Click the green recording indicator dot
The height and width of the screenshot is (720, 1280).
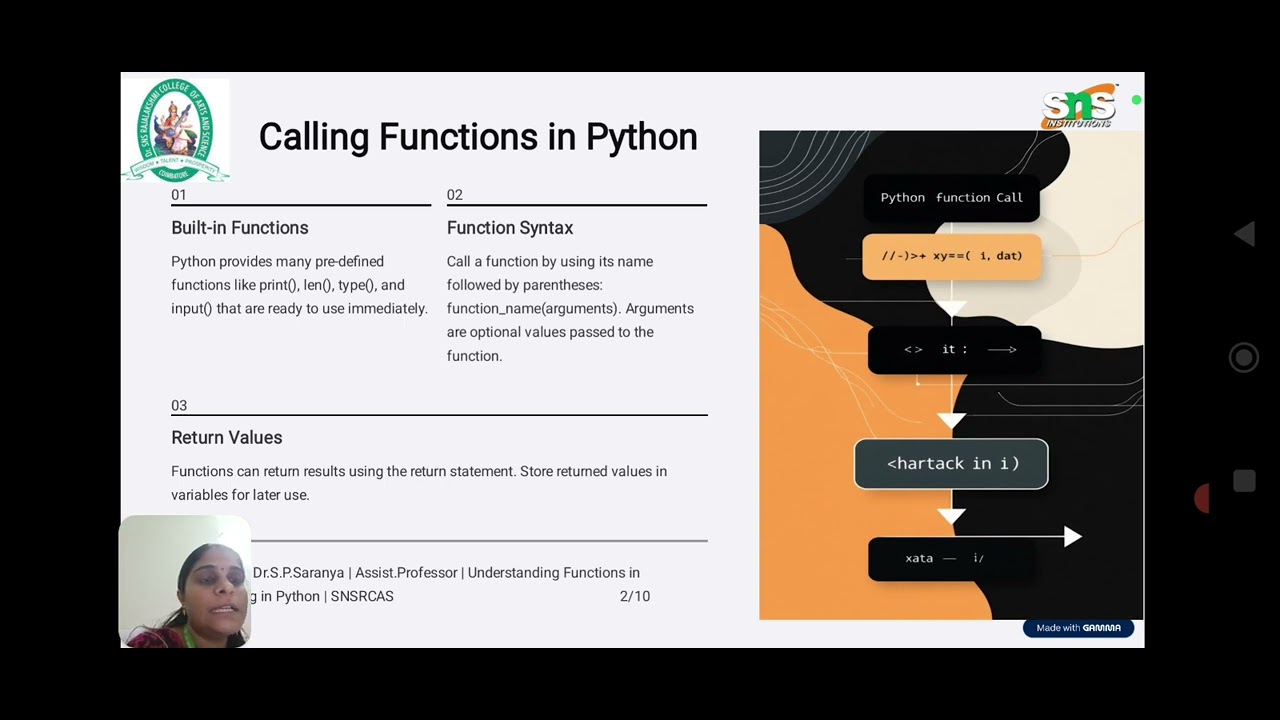tap(1136, 100)
